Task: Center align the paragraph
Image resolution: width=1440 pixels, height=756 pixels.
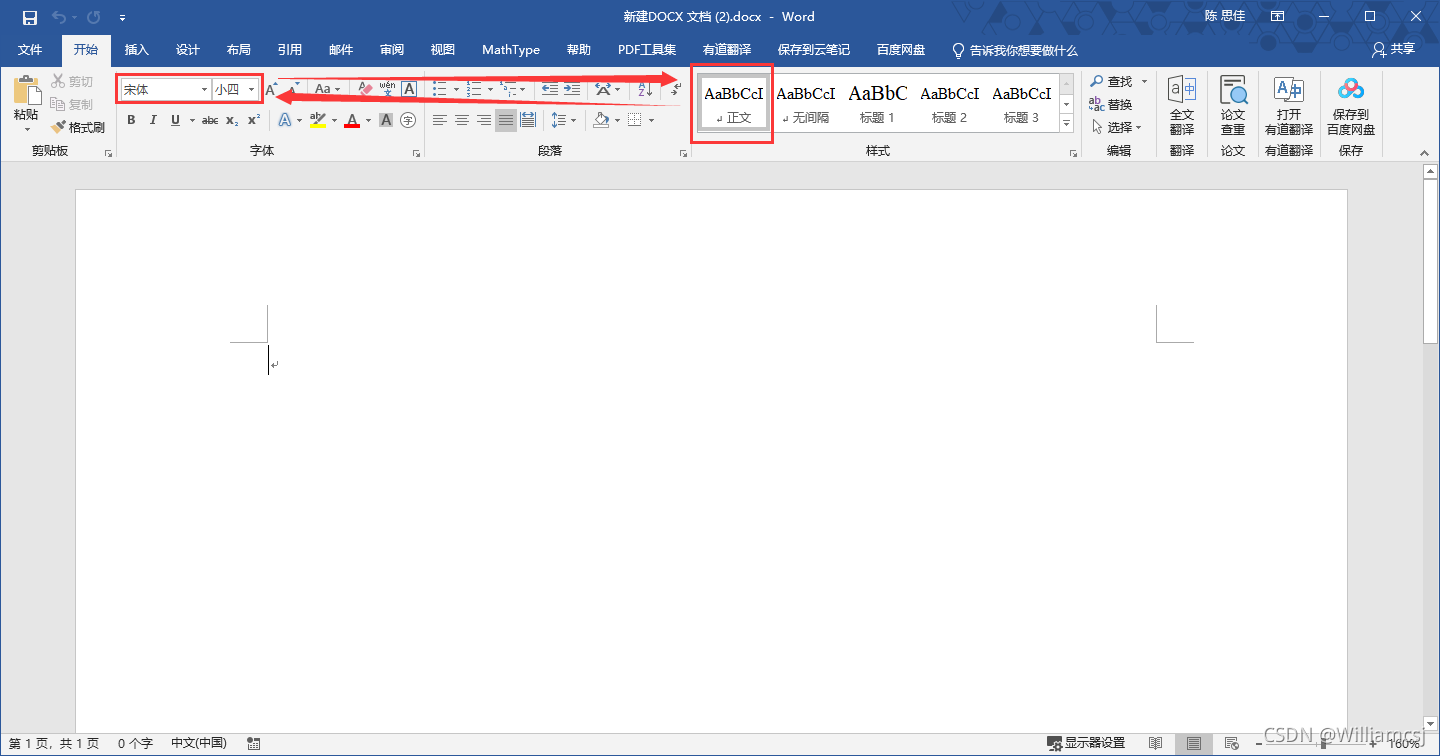Action: click(x=462, y=120)
